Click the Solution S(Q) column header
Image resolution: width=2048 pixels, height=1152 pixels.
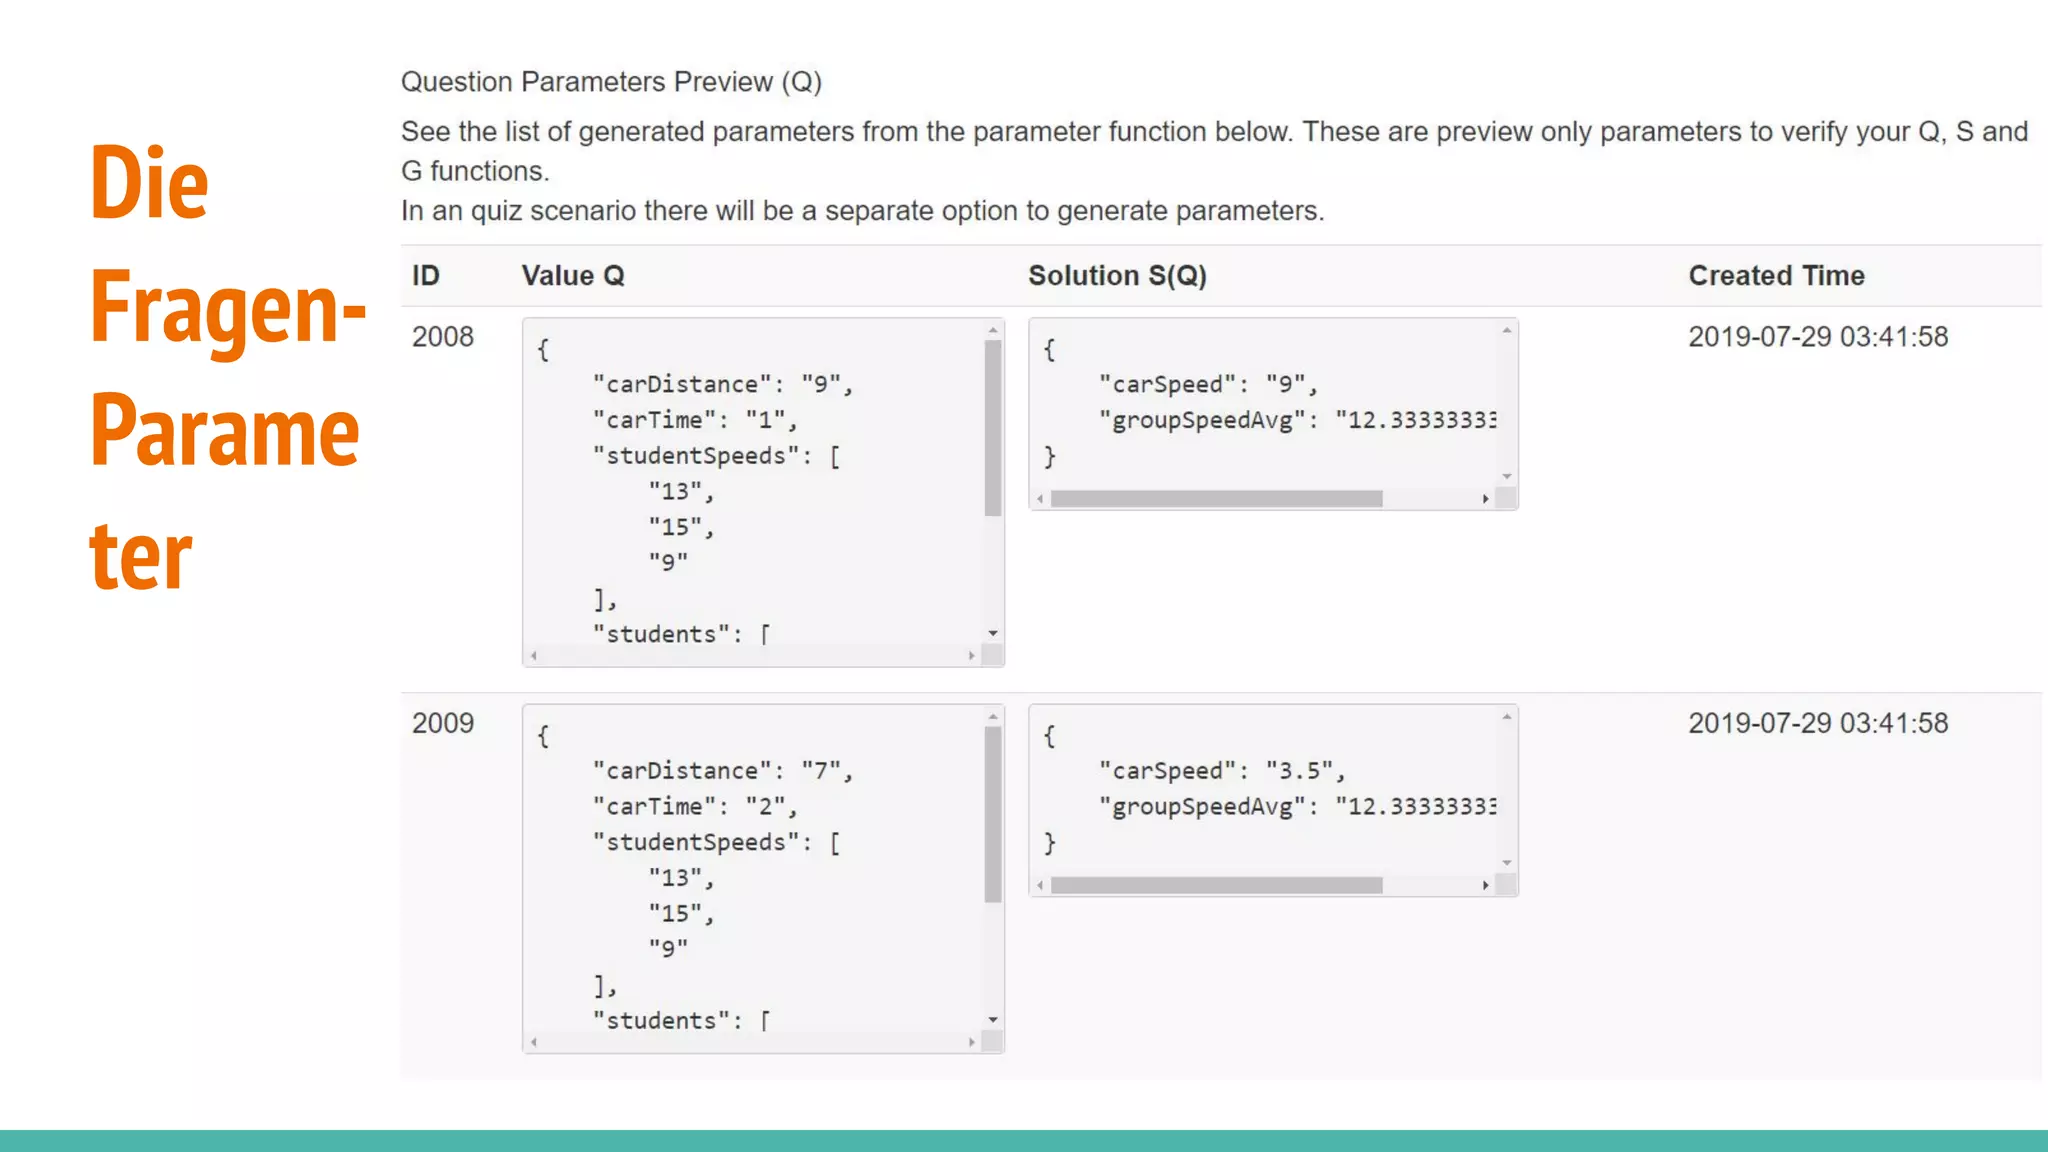coord(1117,276)
